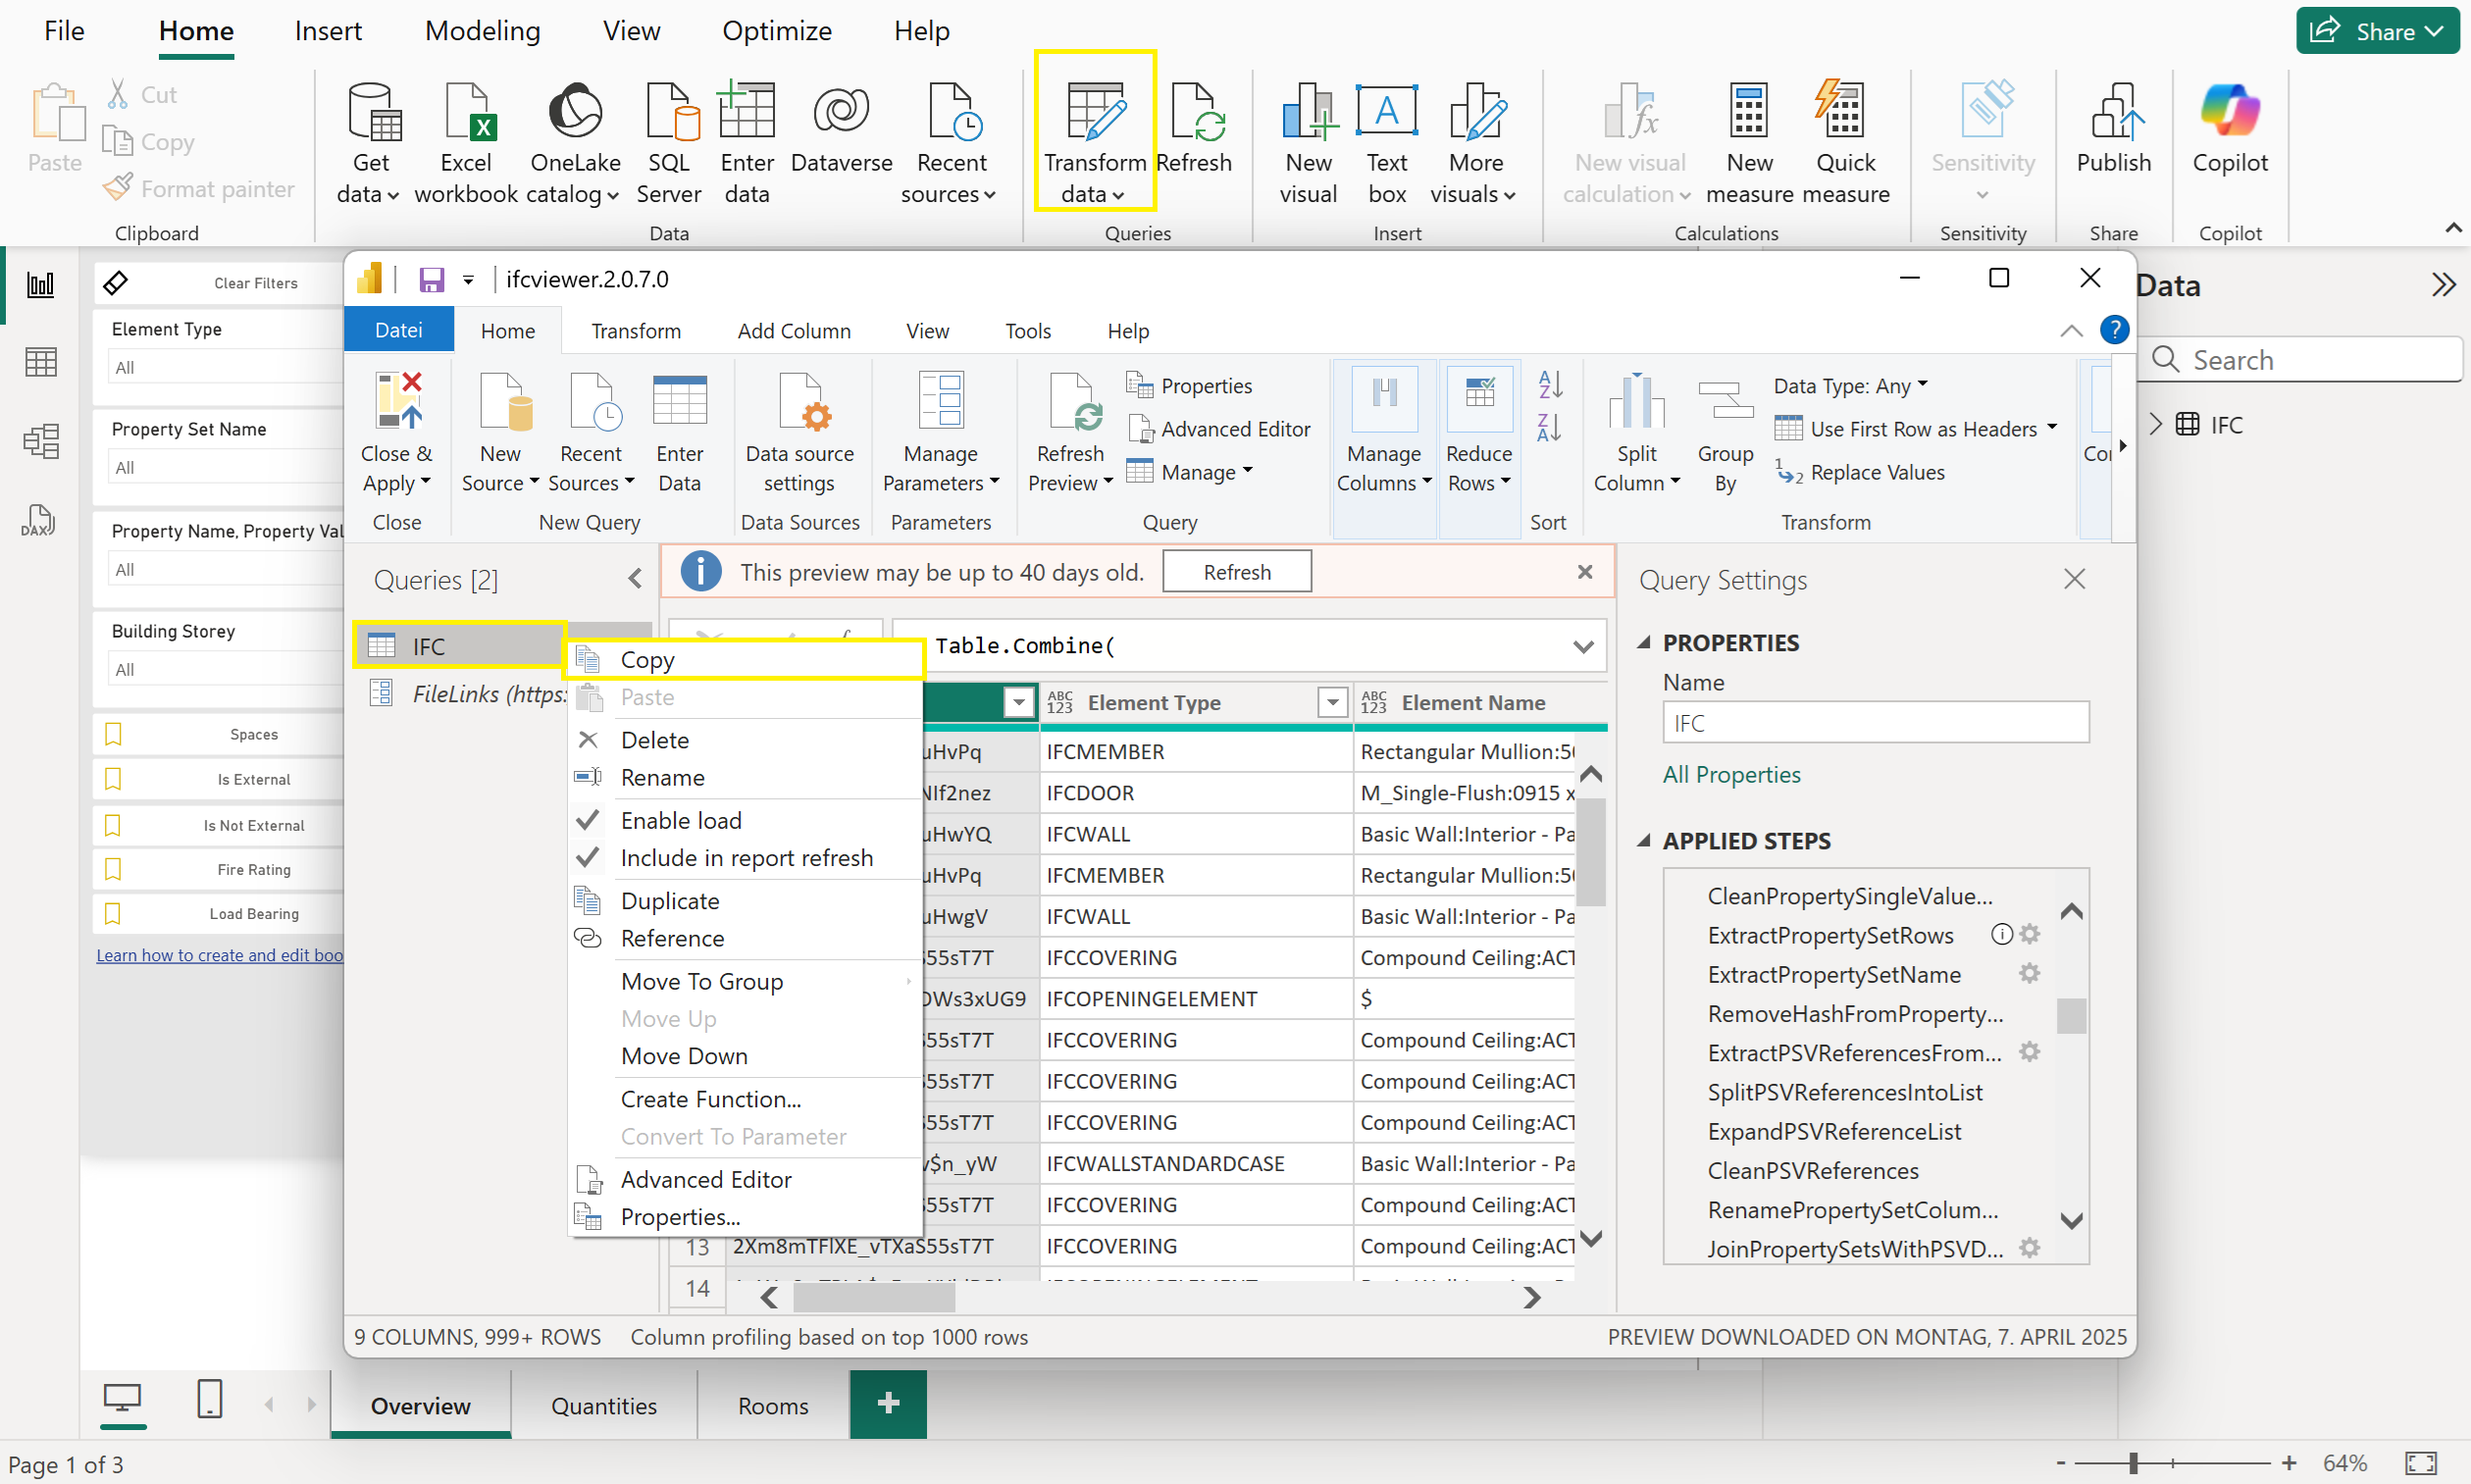Expand the formula bar chevron
Viewport: 2471px width, 1484px height.
point(1582,647)
